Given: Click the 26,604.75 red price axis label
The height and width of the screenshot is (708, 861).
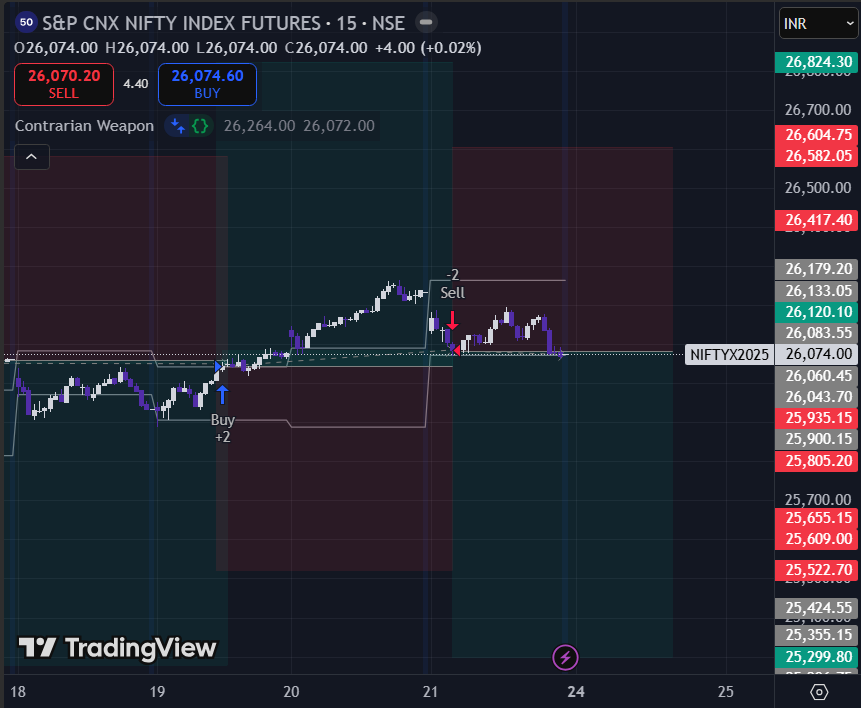Looking at the screenshot, I should (x=818, y=135).
